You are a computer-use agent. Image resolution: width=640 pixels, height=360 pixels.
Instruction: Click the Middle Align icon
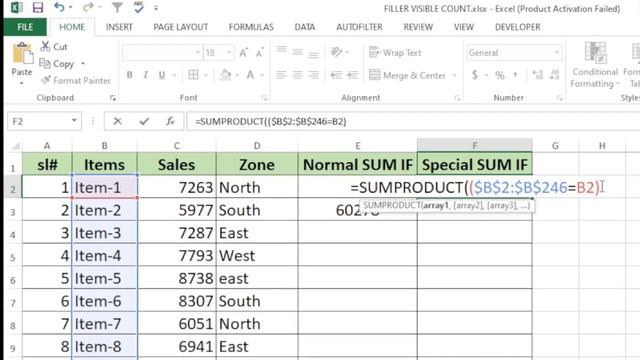(298, 52)
